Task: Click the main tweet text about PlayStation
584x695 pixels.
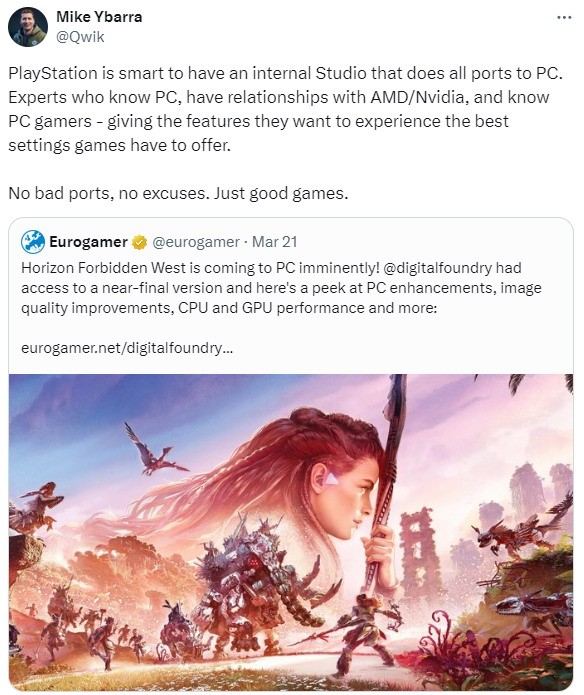Action: (x=285, y=109)
